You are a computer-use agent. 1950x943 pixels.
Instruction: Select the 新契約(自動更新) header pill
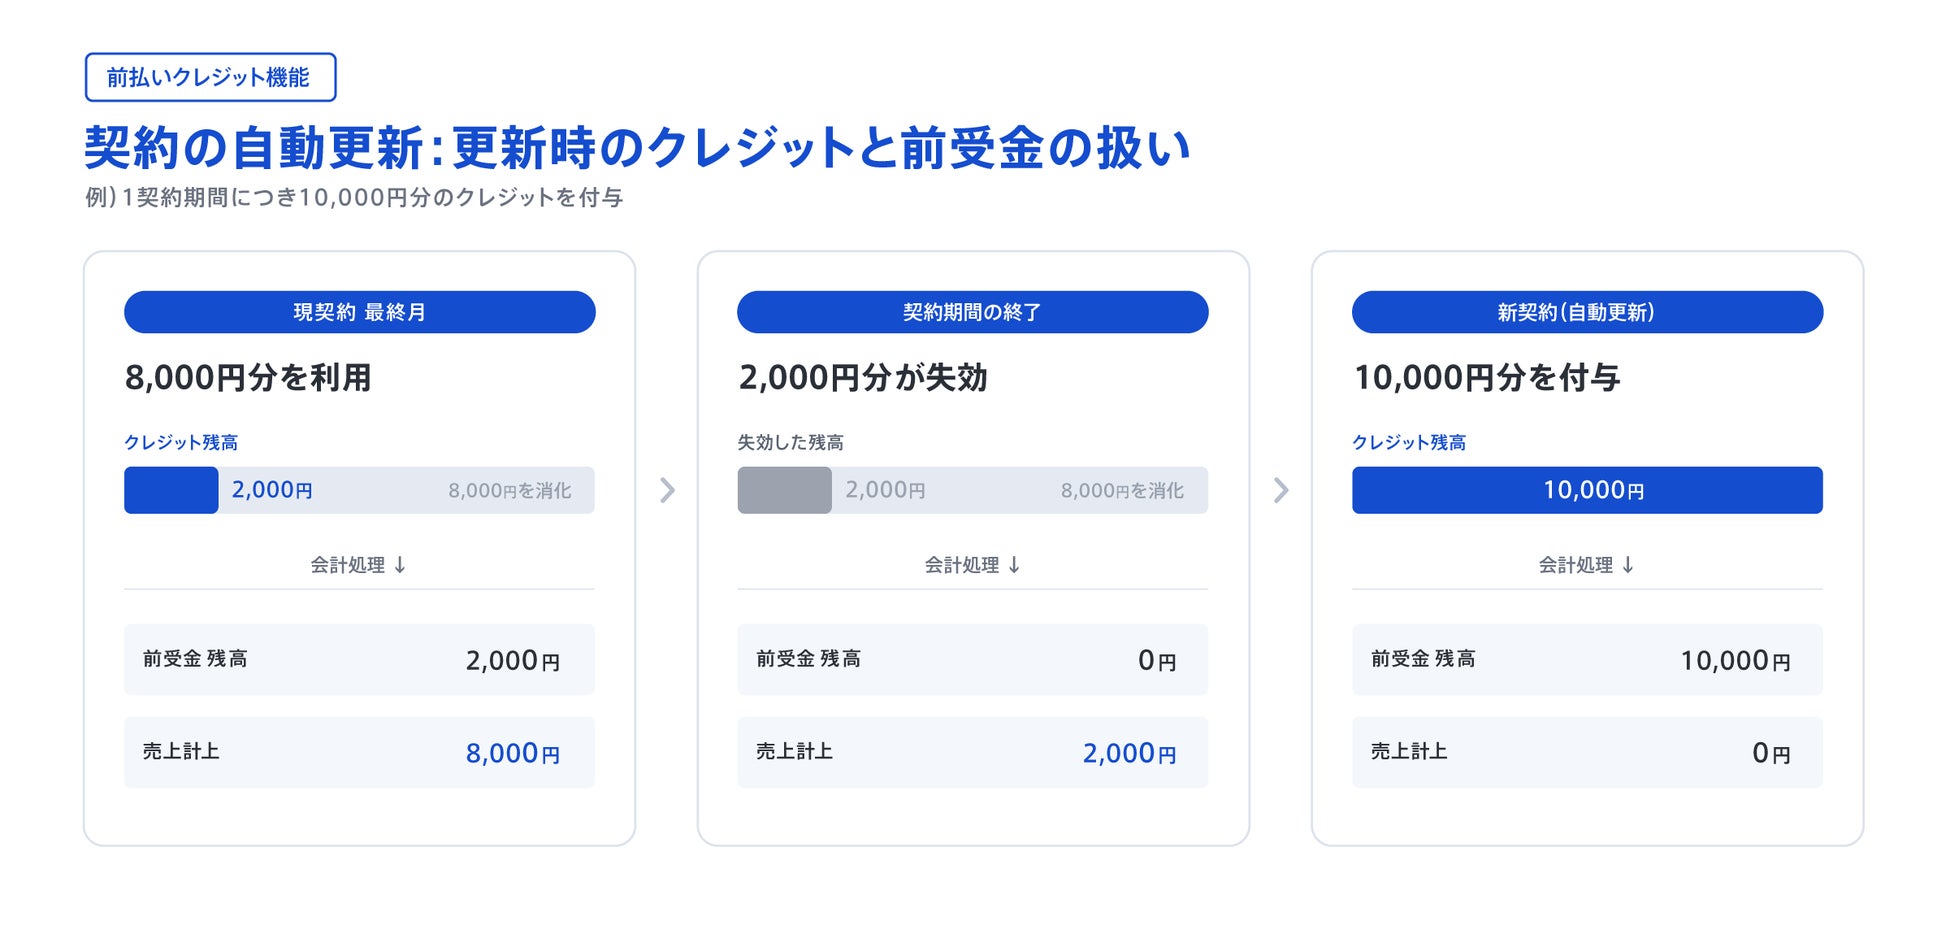[1587, 312]
